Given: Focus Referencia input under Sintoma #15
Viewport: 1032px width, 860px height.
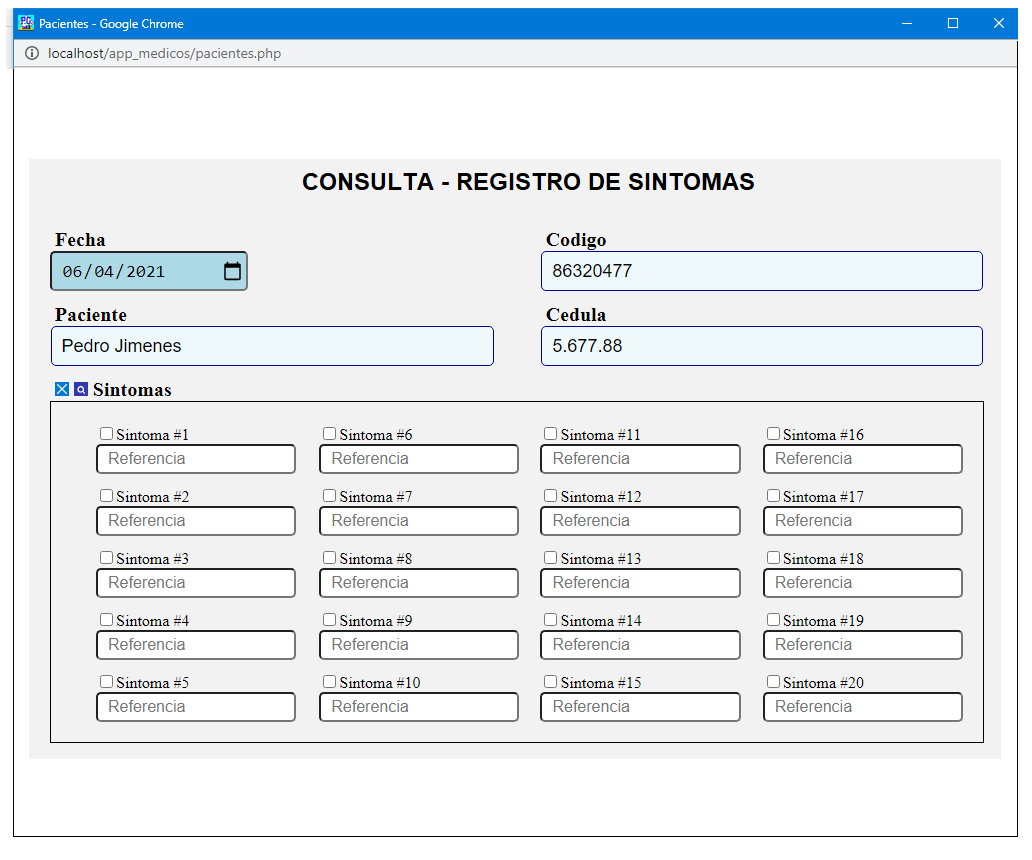Looking at the screenshot, I should point(640,706).
